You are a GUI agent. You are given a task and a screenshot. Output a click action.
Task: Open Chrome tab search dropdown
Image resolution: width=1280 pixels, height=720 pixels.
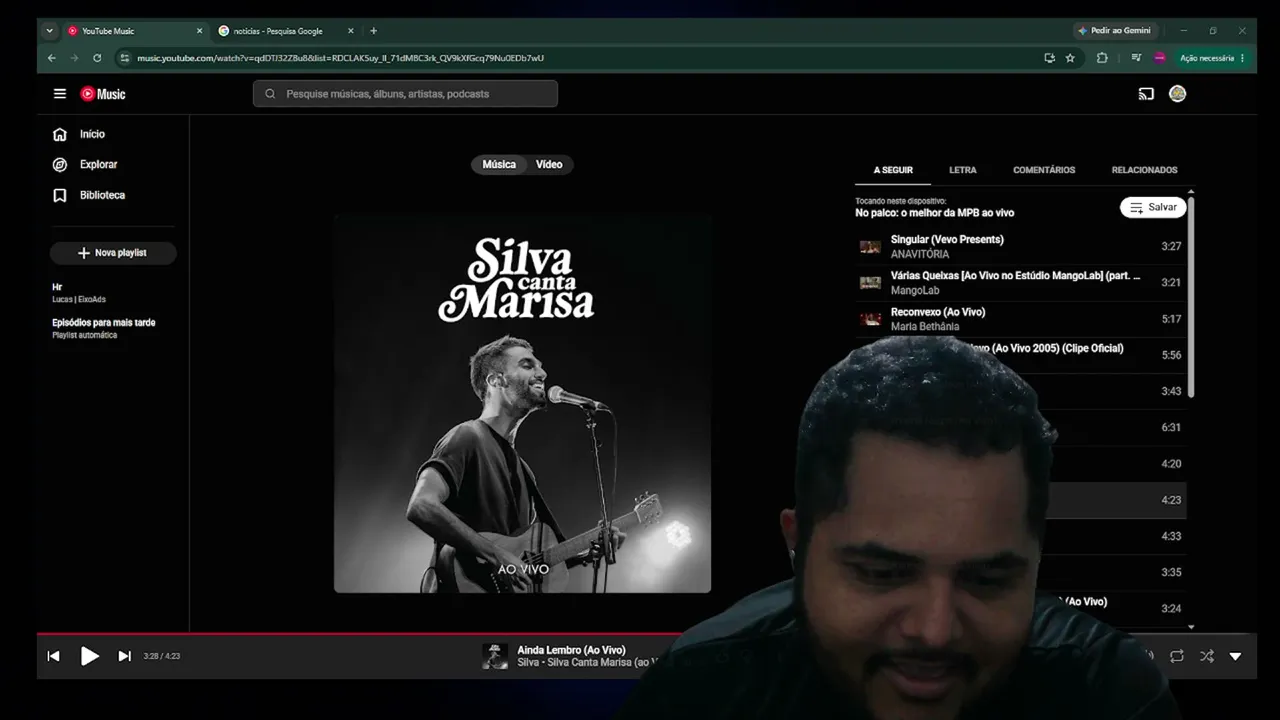click(50, 31)
